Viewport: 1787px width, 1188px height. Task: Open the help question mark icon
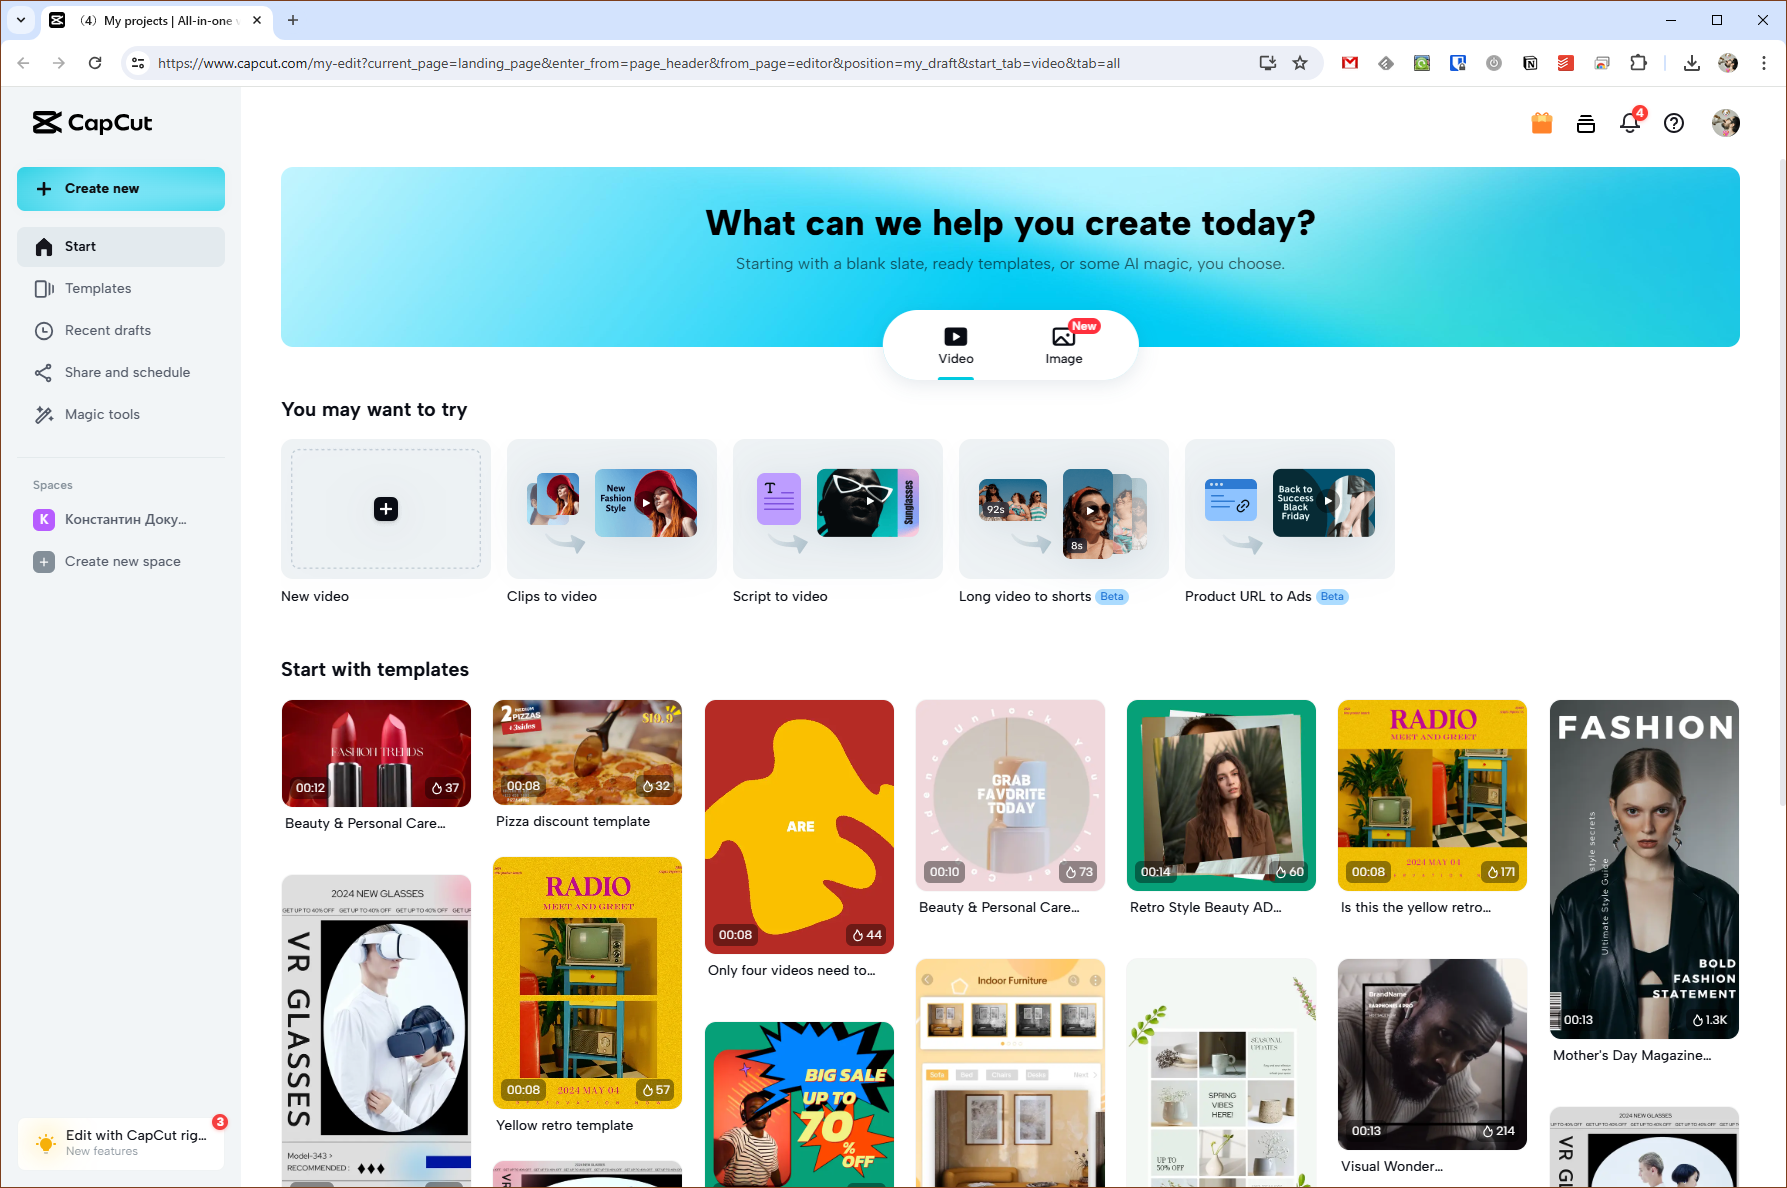(1674, 123)
